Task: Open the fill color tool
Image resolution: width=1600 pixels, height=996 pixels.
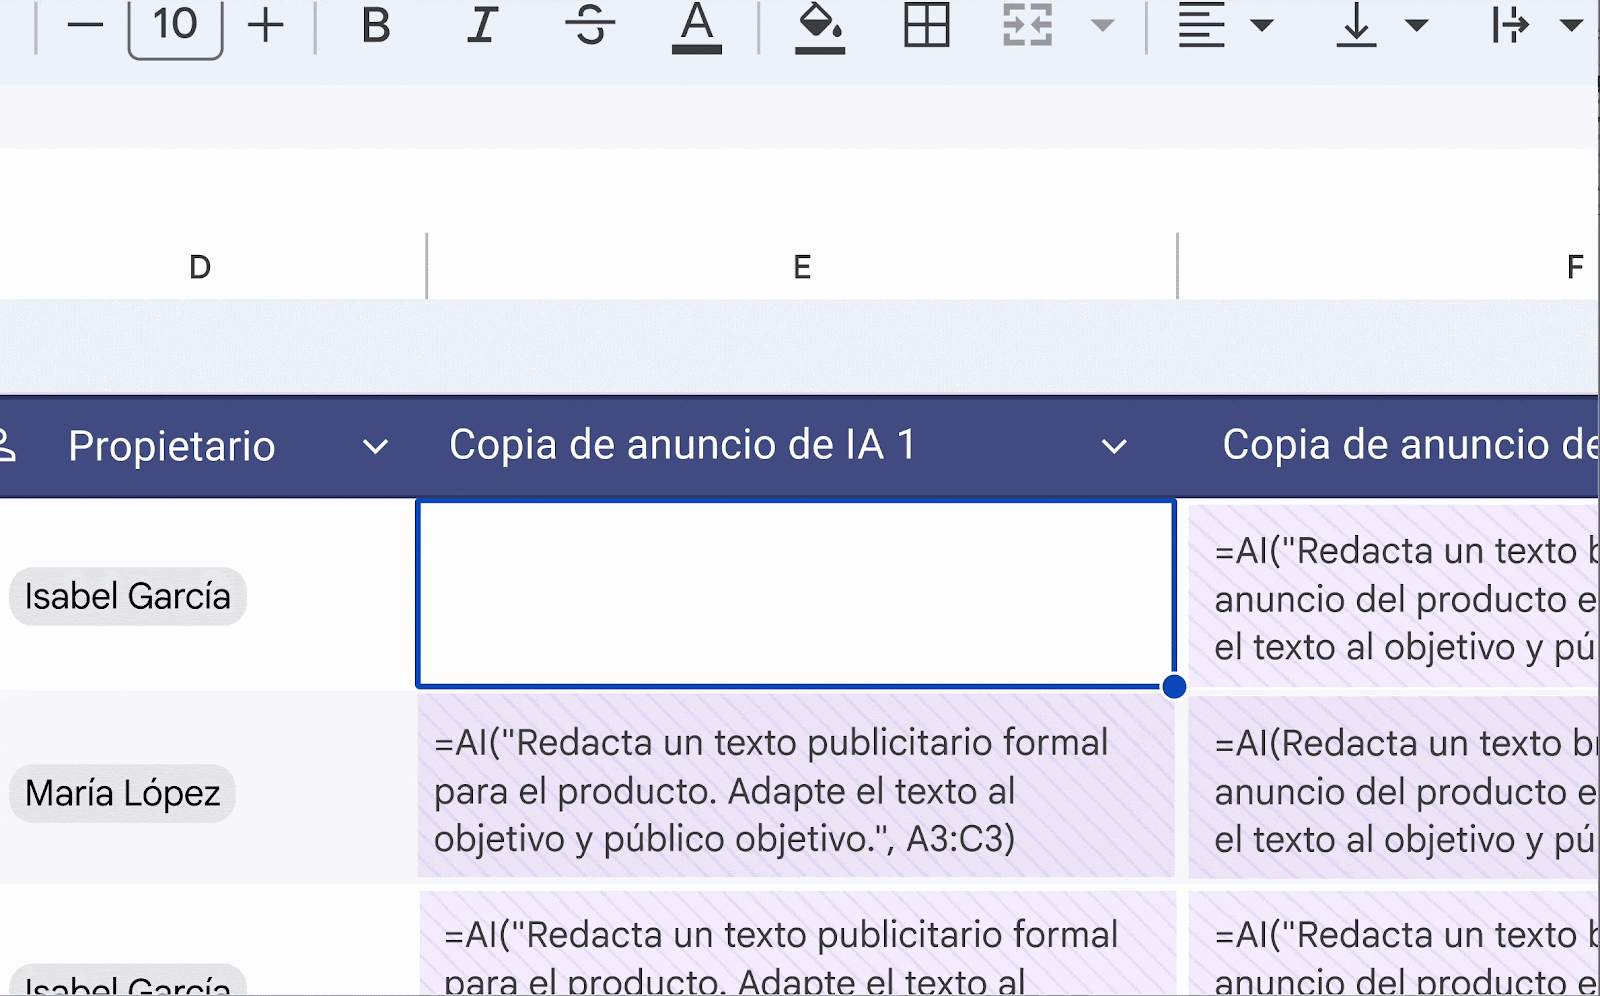Action: click(x=820, y=27)
